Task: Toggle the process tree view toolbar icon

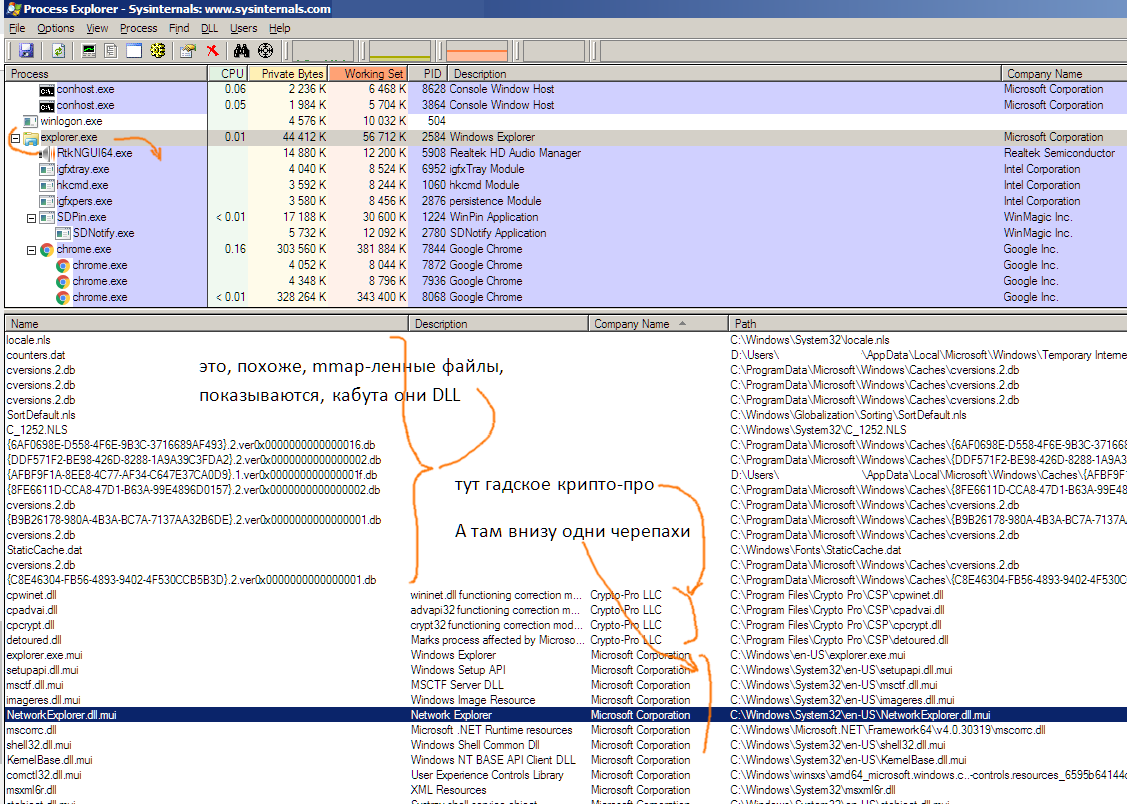Action: (111, 50)
